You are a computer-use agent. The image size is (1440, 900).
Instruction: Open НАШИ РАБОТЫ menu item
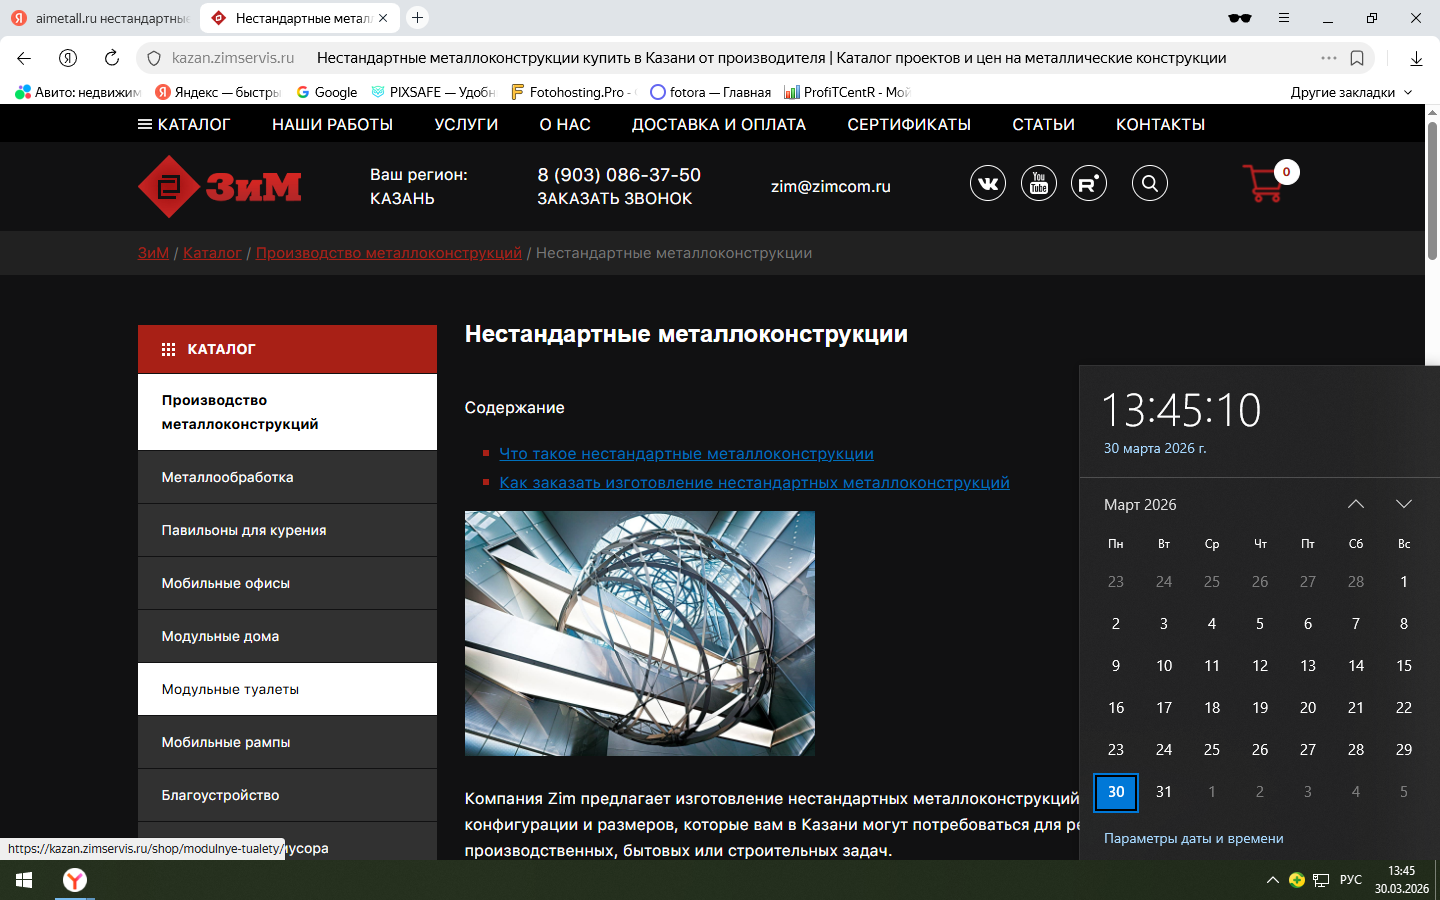click(332, 124)
